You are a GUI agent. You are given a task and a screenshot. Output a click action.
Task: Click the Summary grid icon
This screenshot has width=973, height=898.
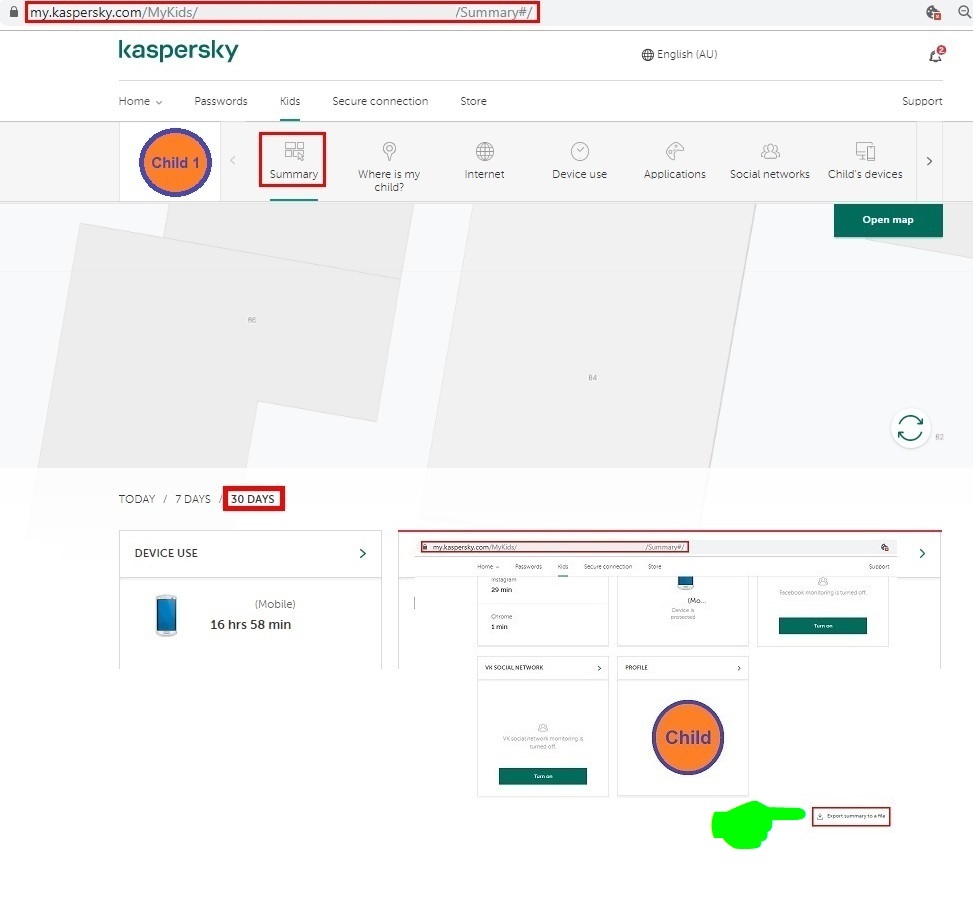tap(294, 151)
